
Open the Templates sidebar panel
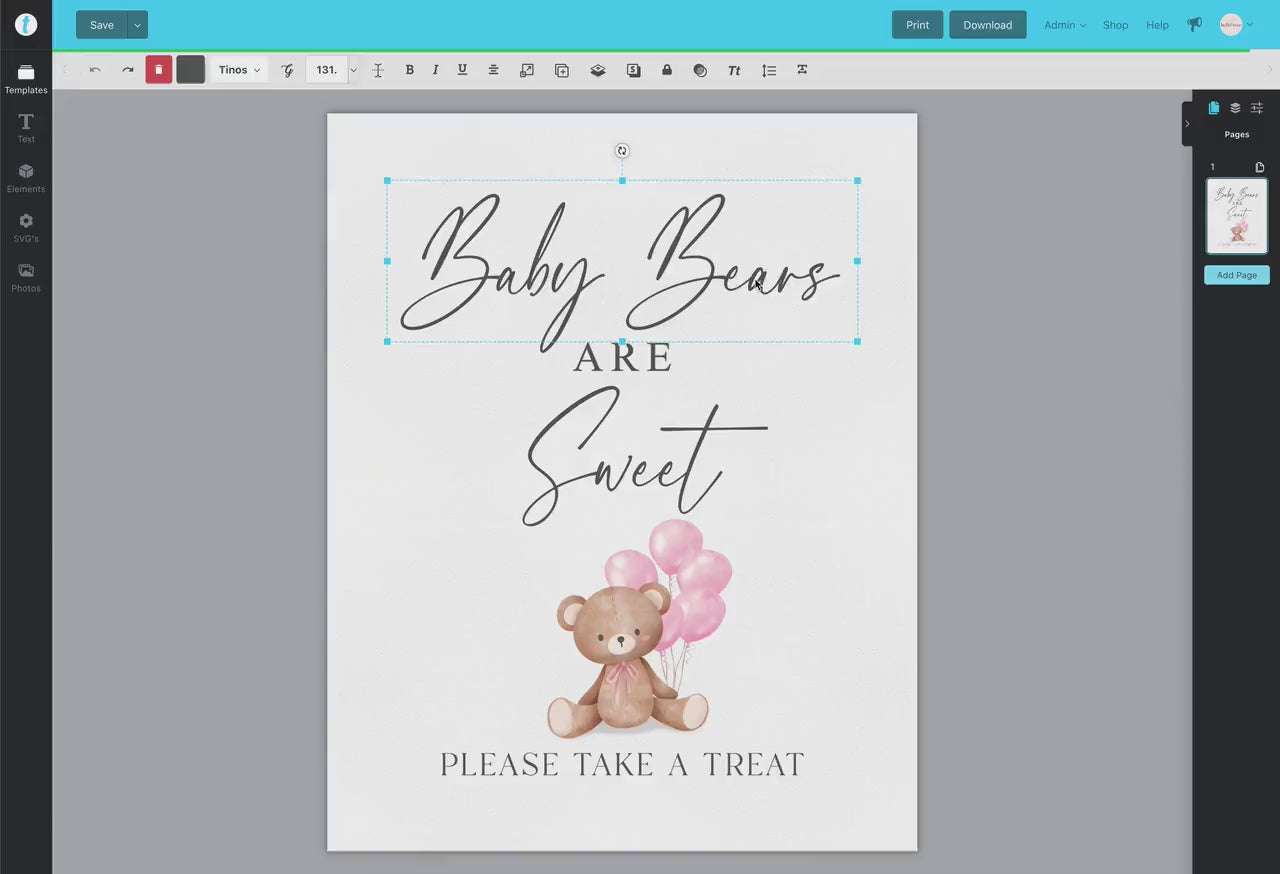tap(26, 79)
